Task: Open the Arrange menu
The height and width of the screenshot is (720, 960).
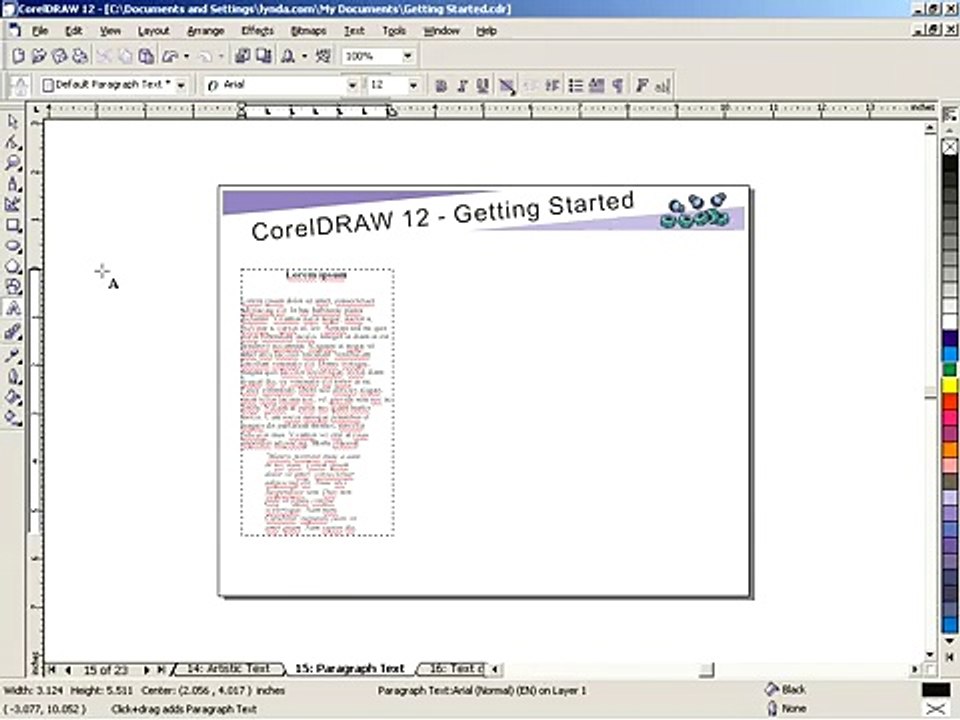Action: 205,31
